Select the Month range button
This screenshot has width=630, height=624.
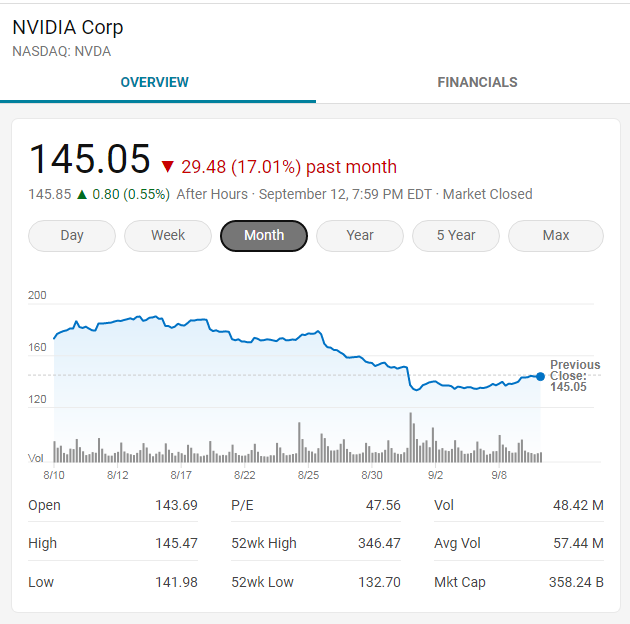264,236
